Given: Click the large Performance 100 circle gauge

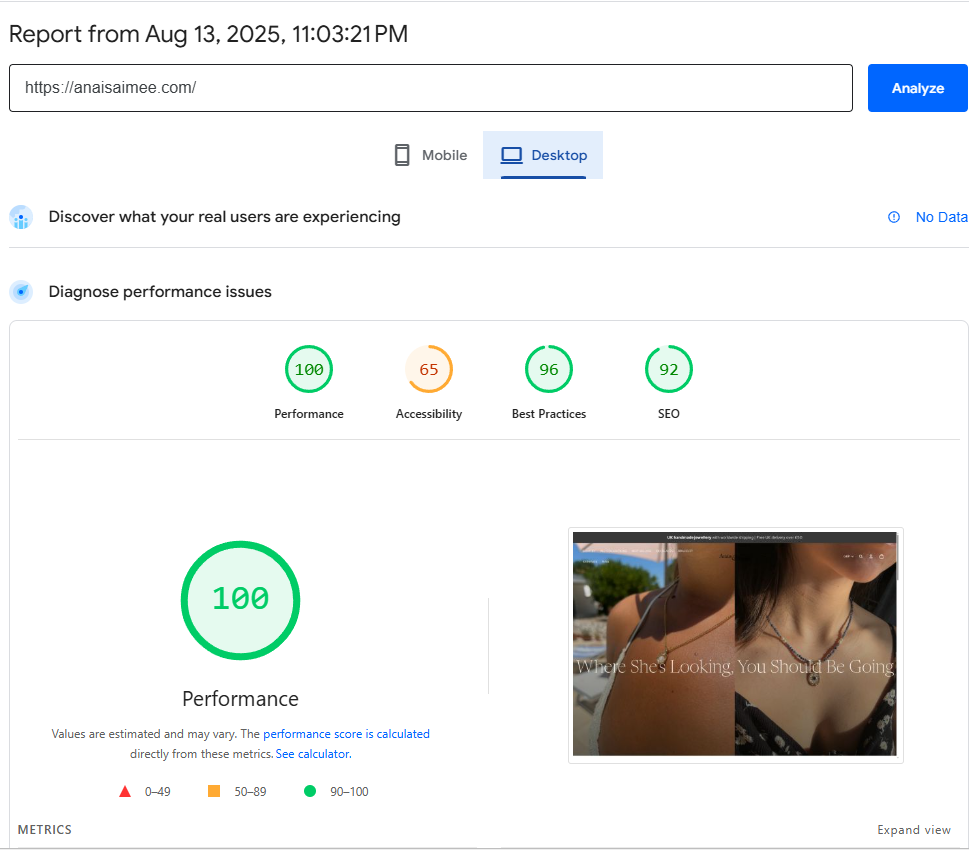Looking at the screenshot, I should [x=240, y=600].
